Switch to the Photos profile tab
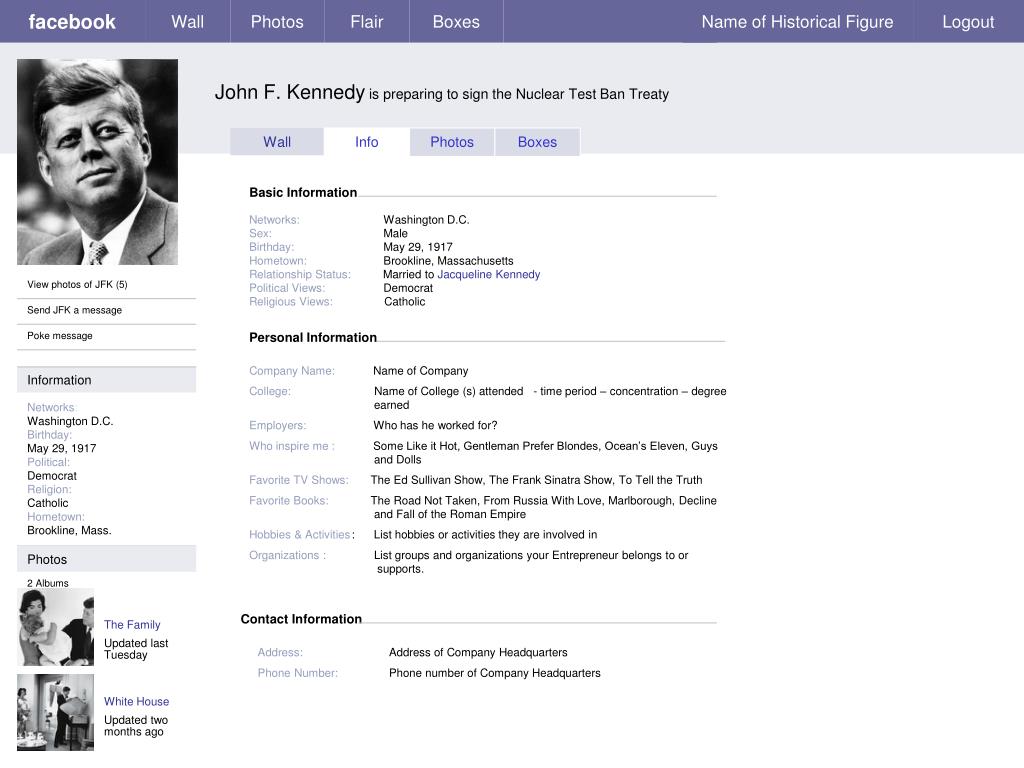The width and height of the screenshot is (1024, 768). (452, 142)
